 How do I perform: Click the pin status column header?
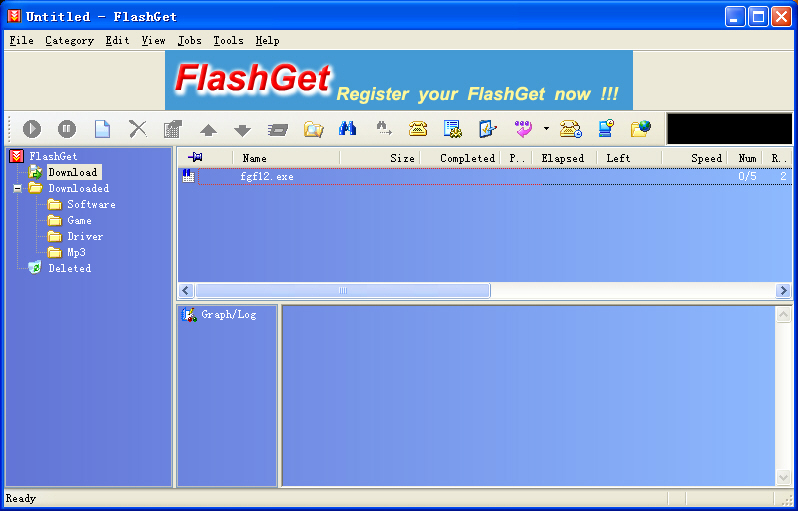(x=205, y=158)
